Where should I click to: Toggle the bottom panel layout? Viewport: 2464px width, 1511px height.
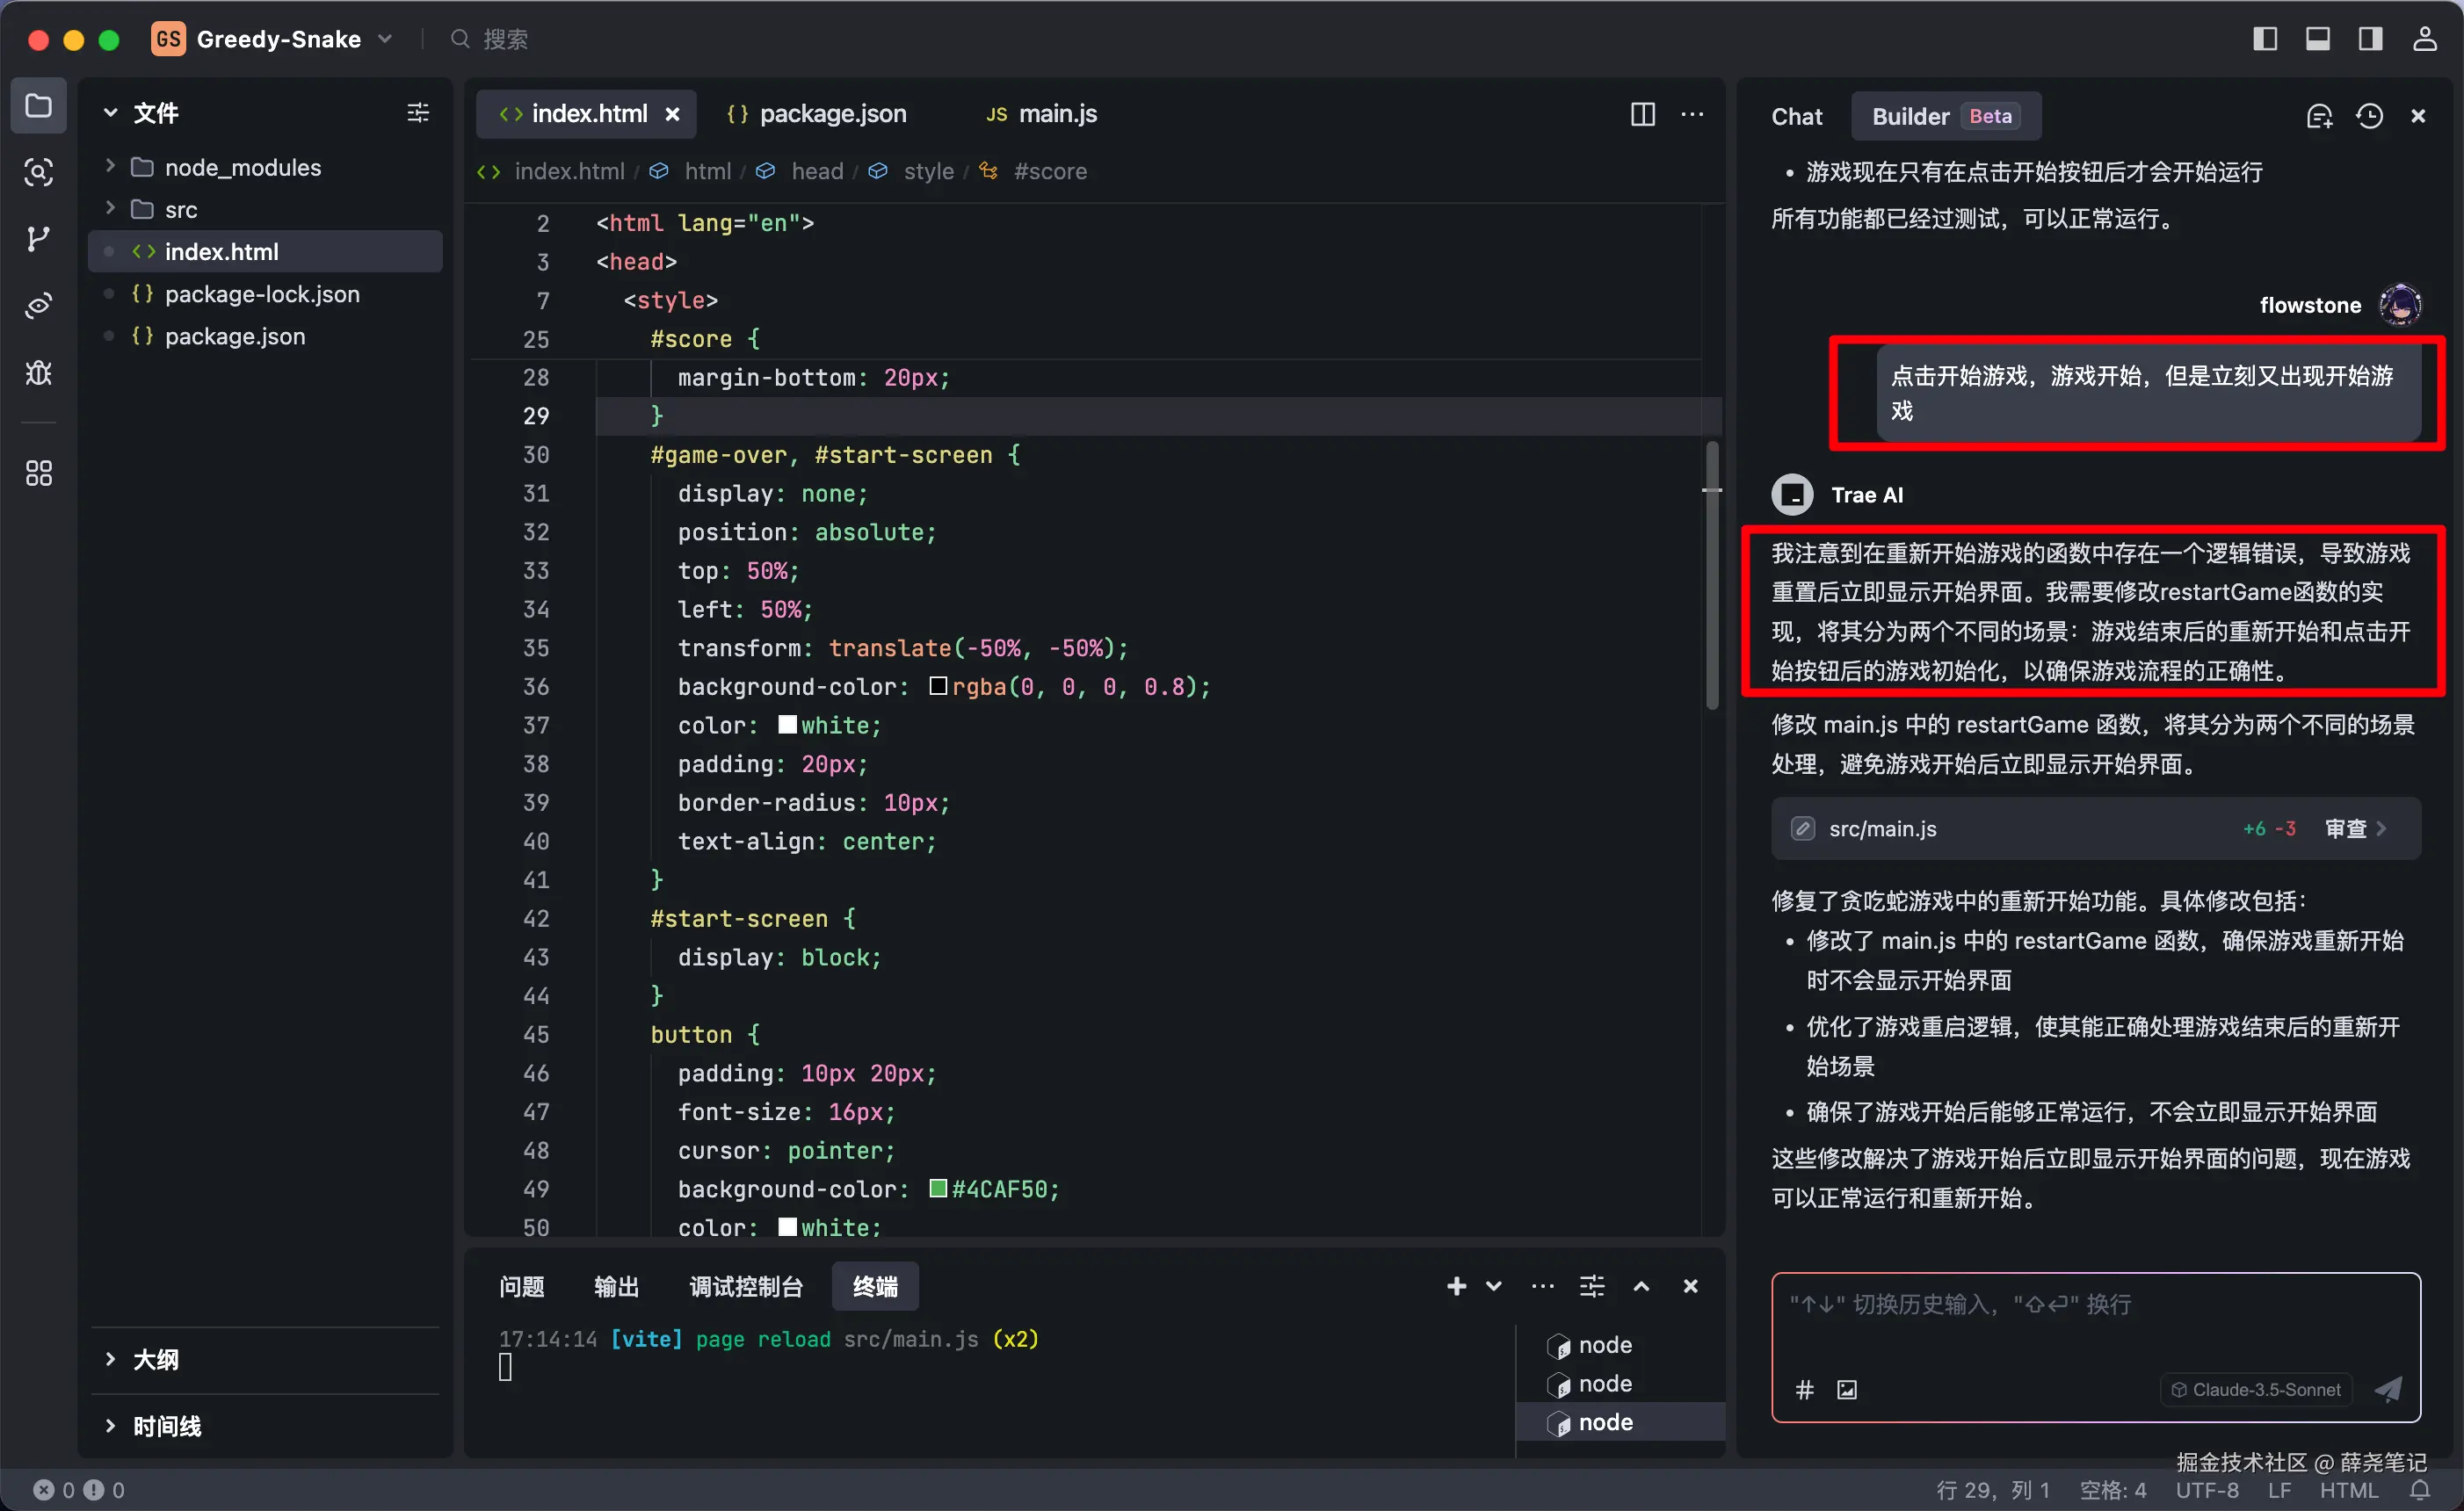tap(2318, 39)
